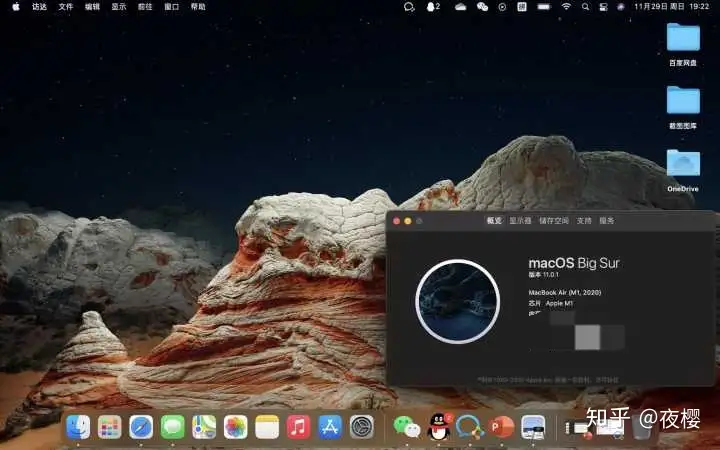Open the 编辑 menu
The height and width of the screenshot is (450, 720).
click(x=92, y=6)
